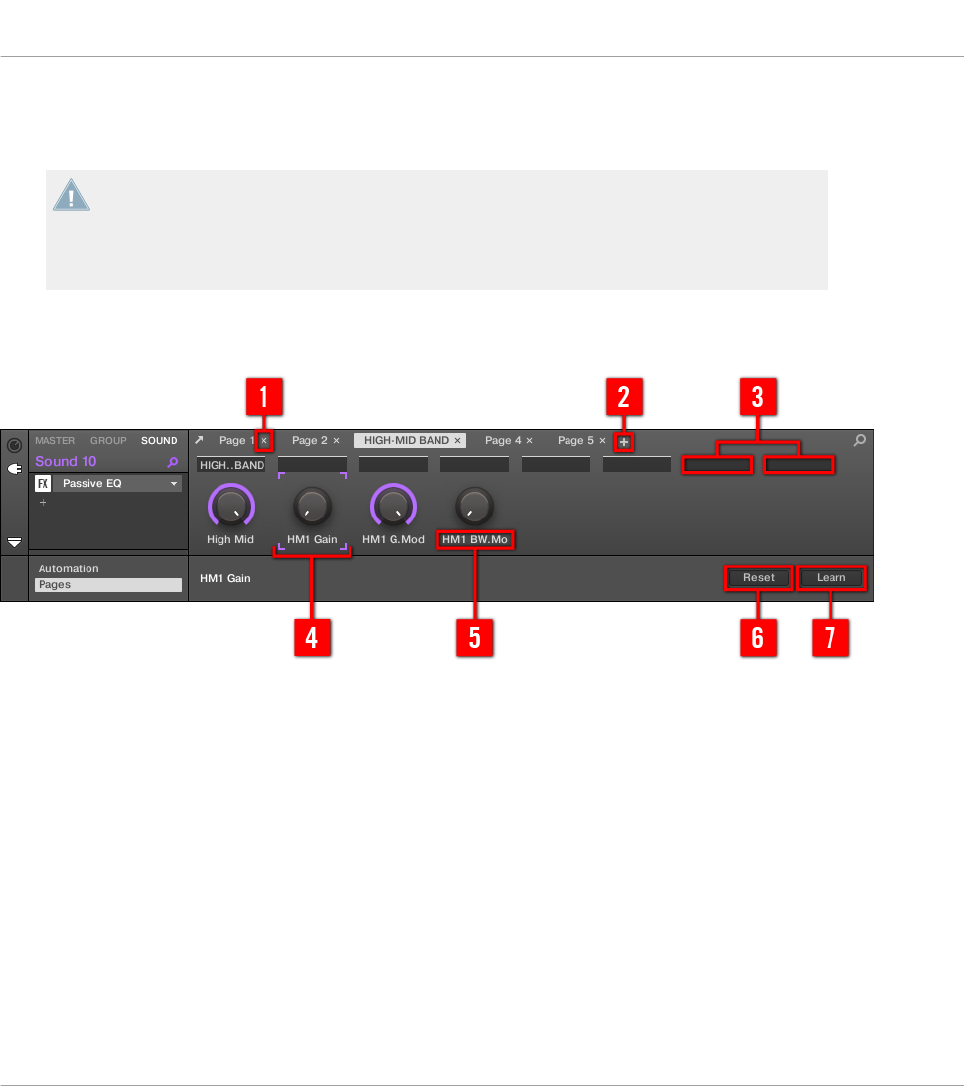Add a plug-in with the small plus below Passive EQ
This screenshot has width=965, height=1086.
tap(43, 502)
